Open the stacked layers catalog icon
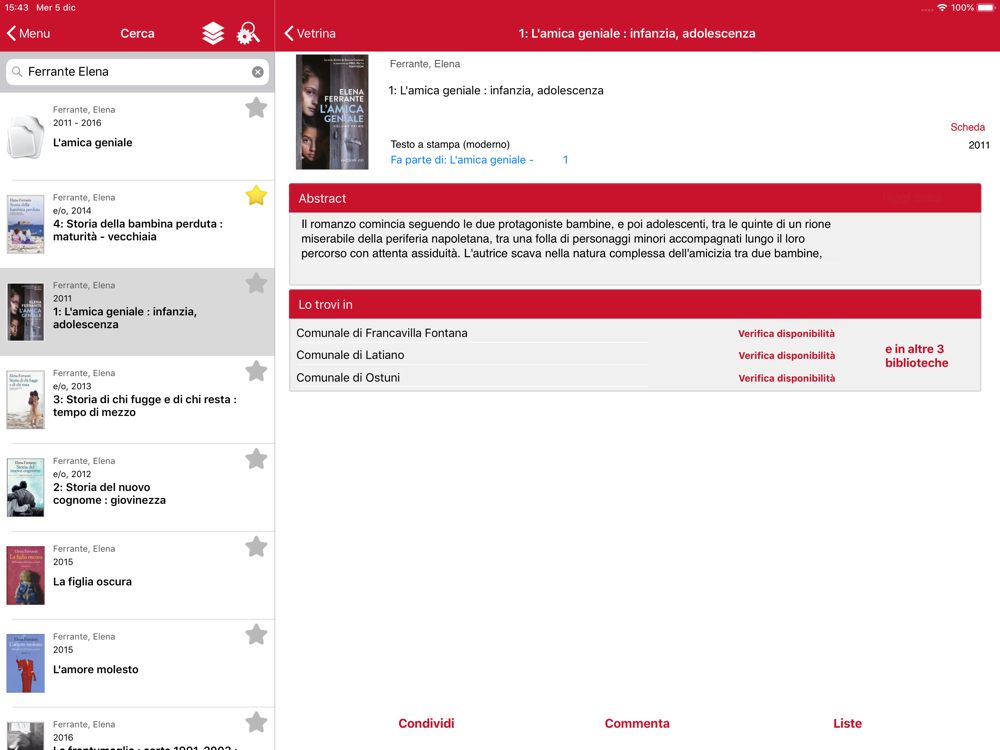This screenshot has width=1000, height=750. 213,33
